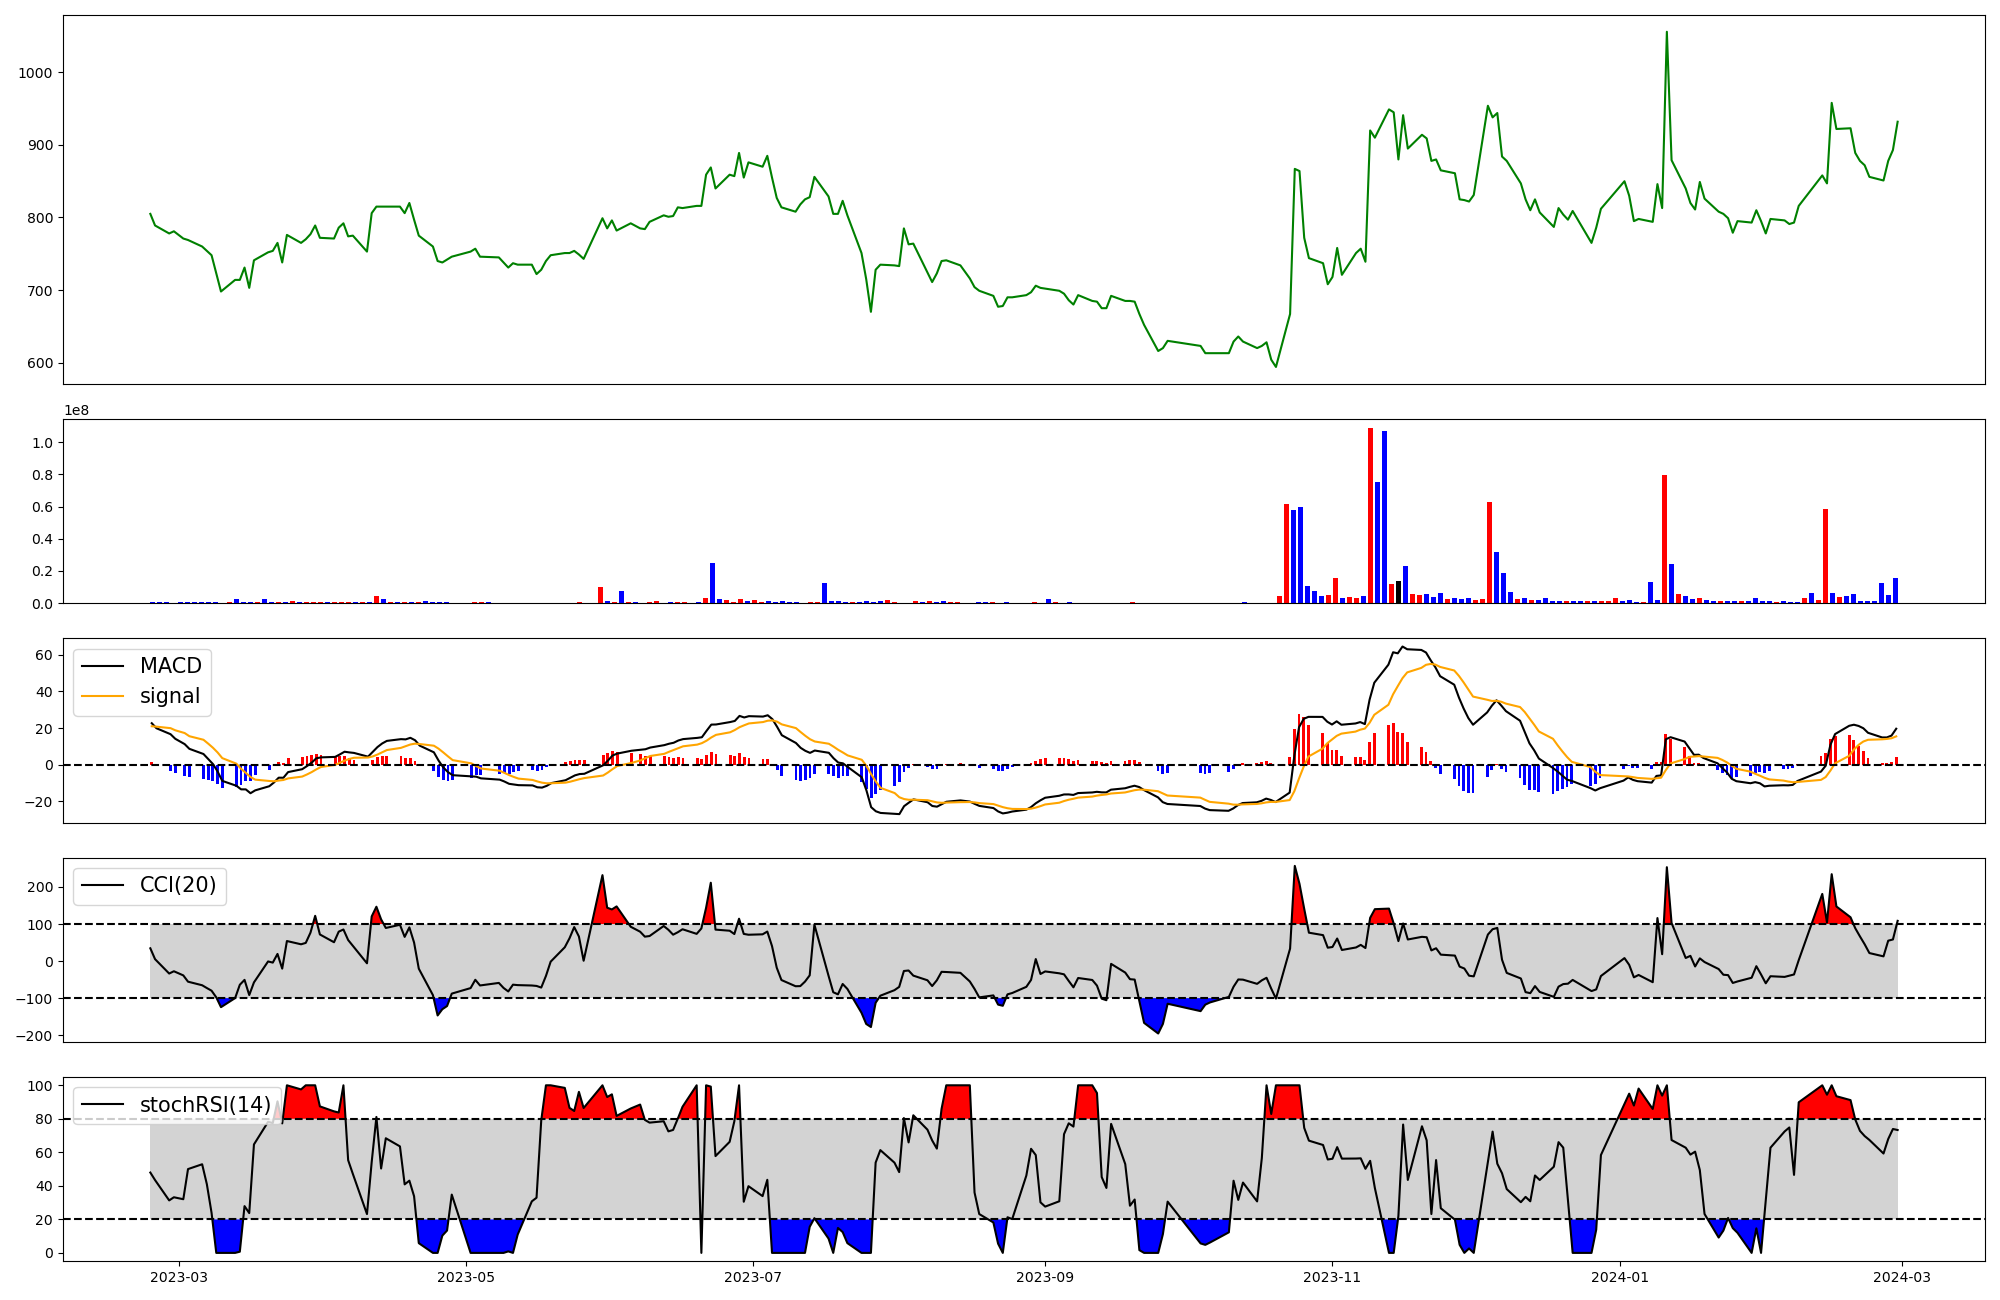Click the MACD legend label
Image resolution: width=2000 pixels, height=1300 pixels.
(170, 666)
